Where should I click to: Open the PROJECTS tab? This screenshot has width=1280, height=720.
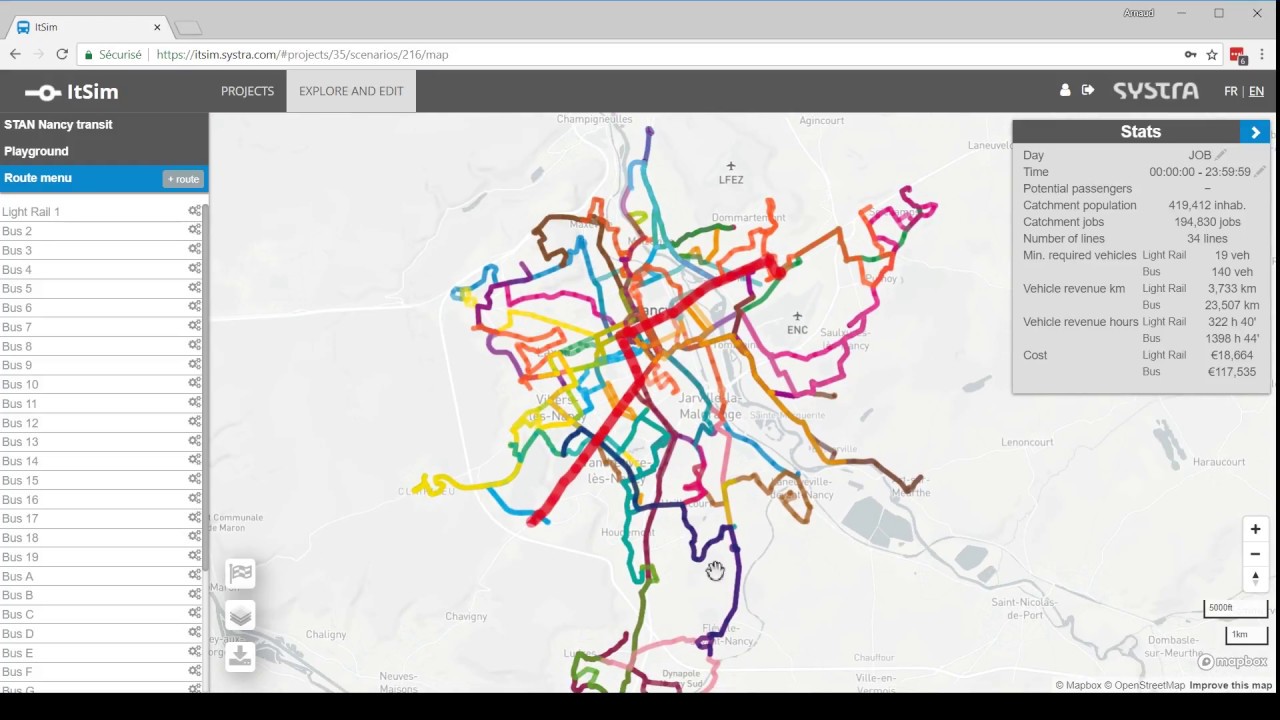click(x=247, y=91)
